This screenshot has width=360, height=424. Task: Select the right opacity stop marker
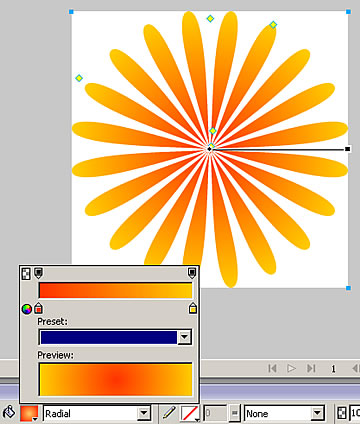192,273
